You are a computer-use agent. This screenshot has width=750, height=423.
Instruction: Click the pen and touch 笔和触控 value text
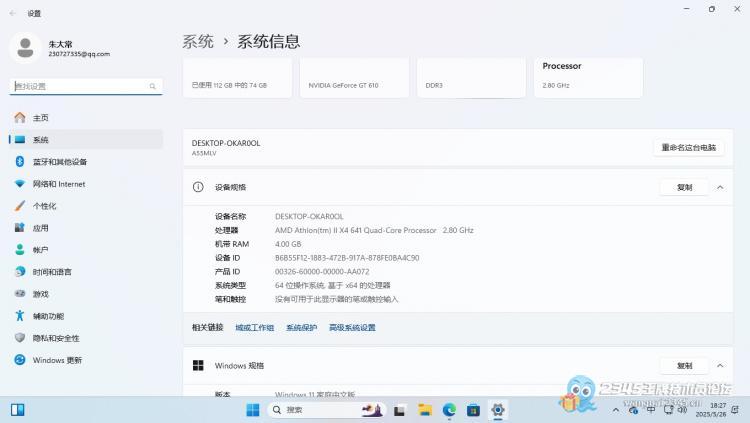click(336, 299)
